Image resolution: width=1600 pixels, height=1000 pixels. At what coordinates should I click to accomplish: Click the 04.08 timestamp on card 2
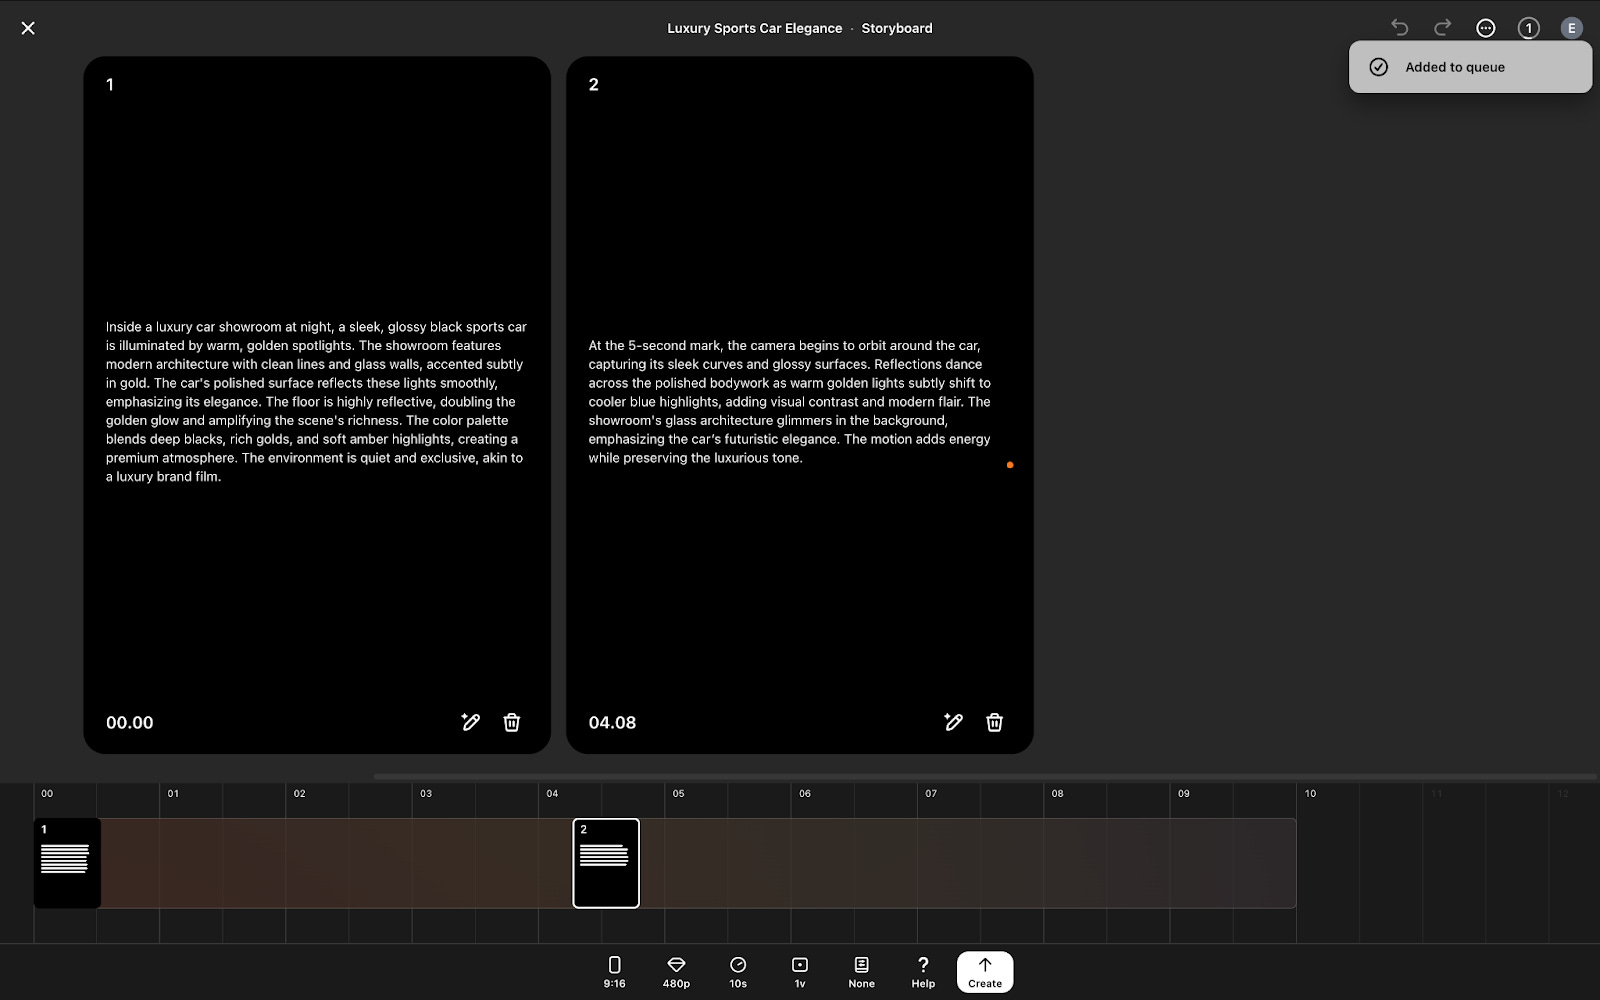tap(612, 722)
